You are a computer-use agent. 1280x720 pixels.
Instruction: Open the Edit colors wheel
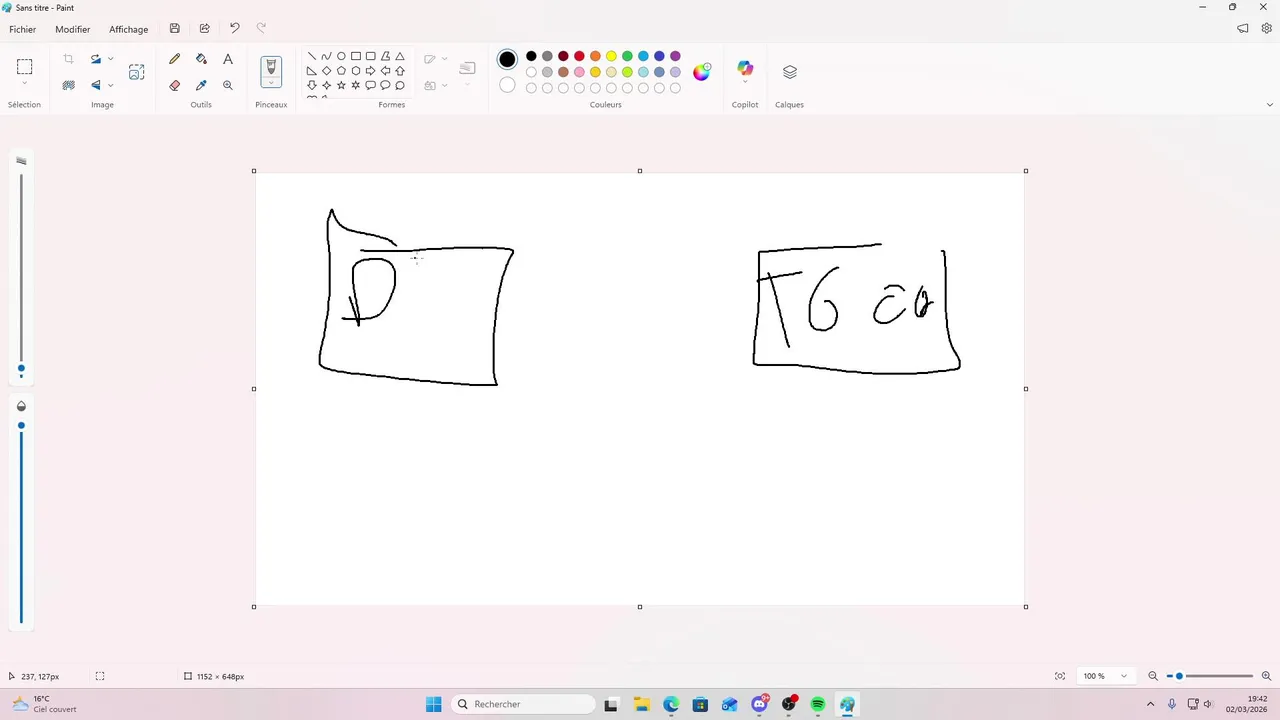[702, 71]
